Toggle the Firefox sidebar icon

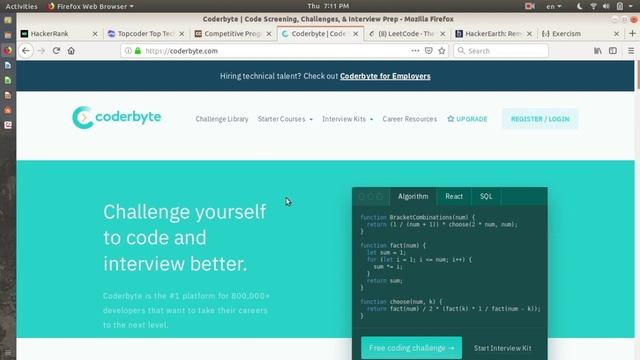tap(613, 51)
